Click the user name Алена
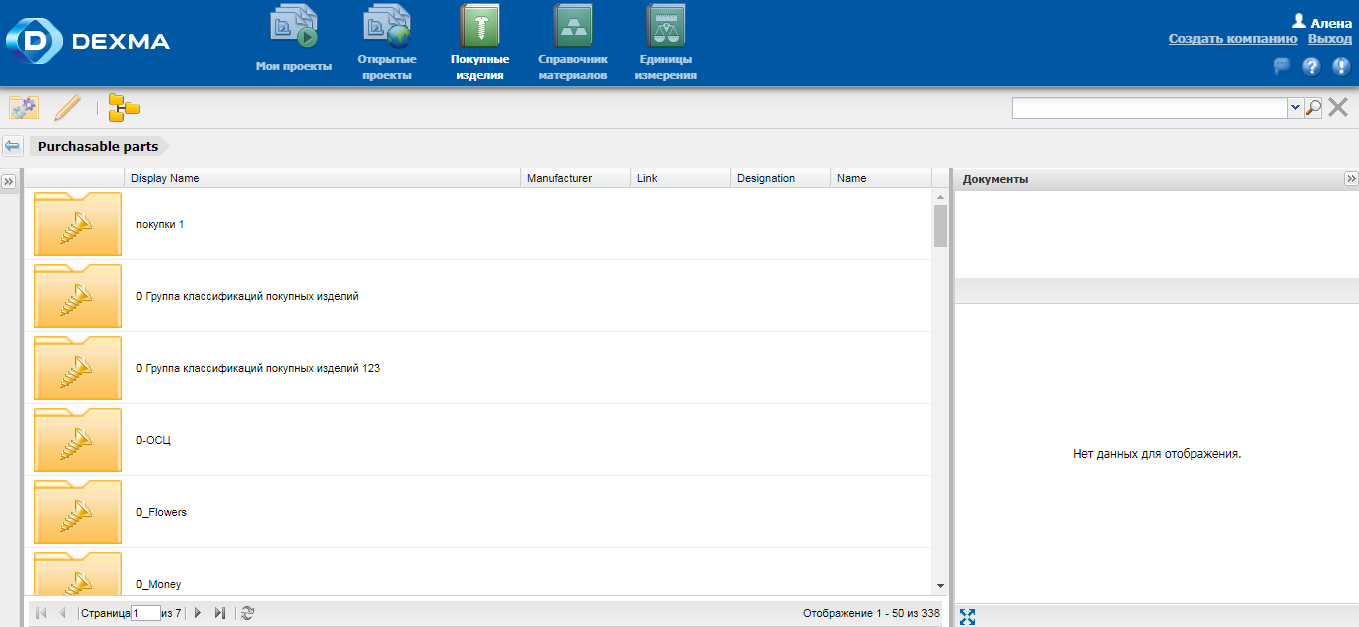The width and height of the screenshot is (1359, 627). pos(1331,23)
